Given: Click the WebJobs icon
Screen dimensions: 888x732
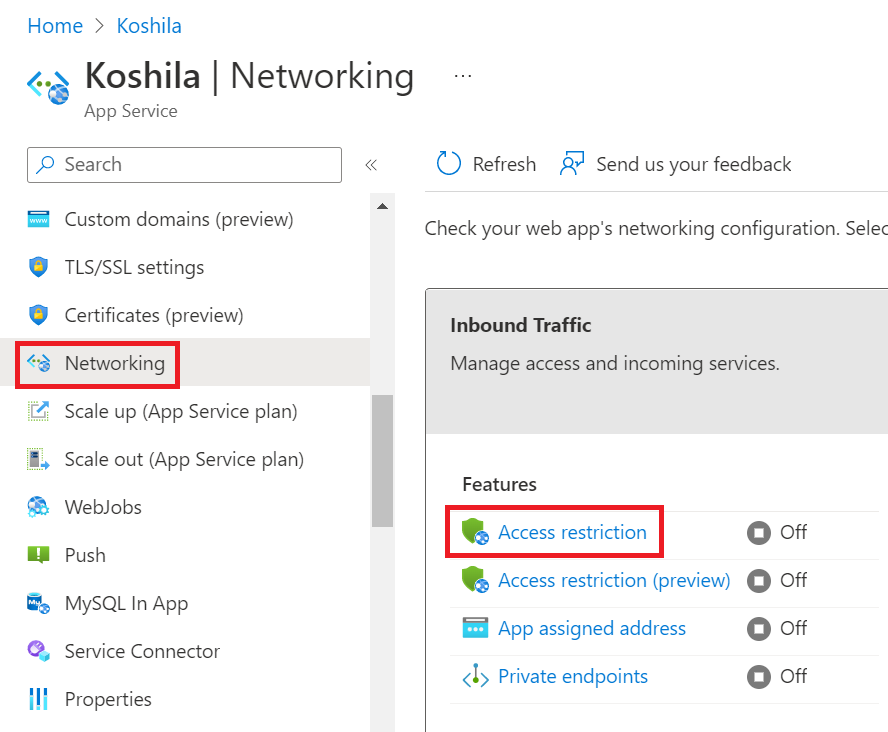Looking at the screenshot, I should tap(39, 507).
